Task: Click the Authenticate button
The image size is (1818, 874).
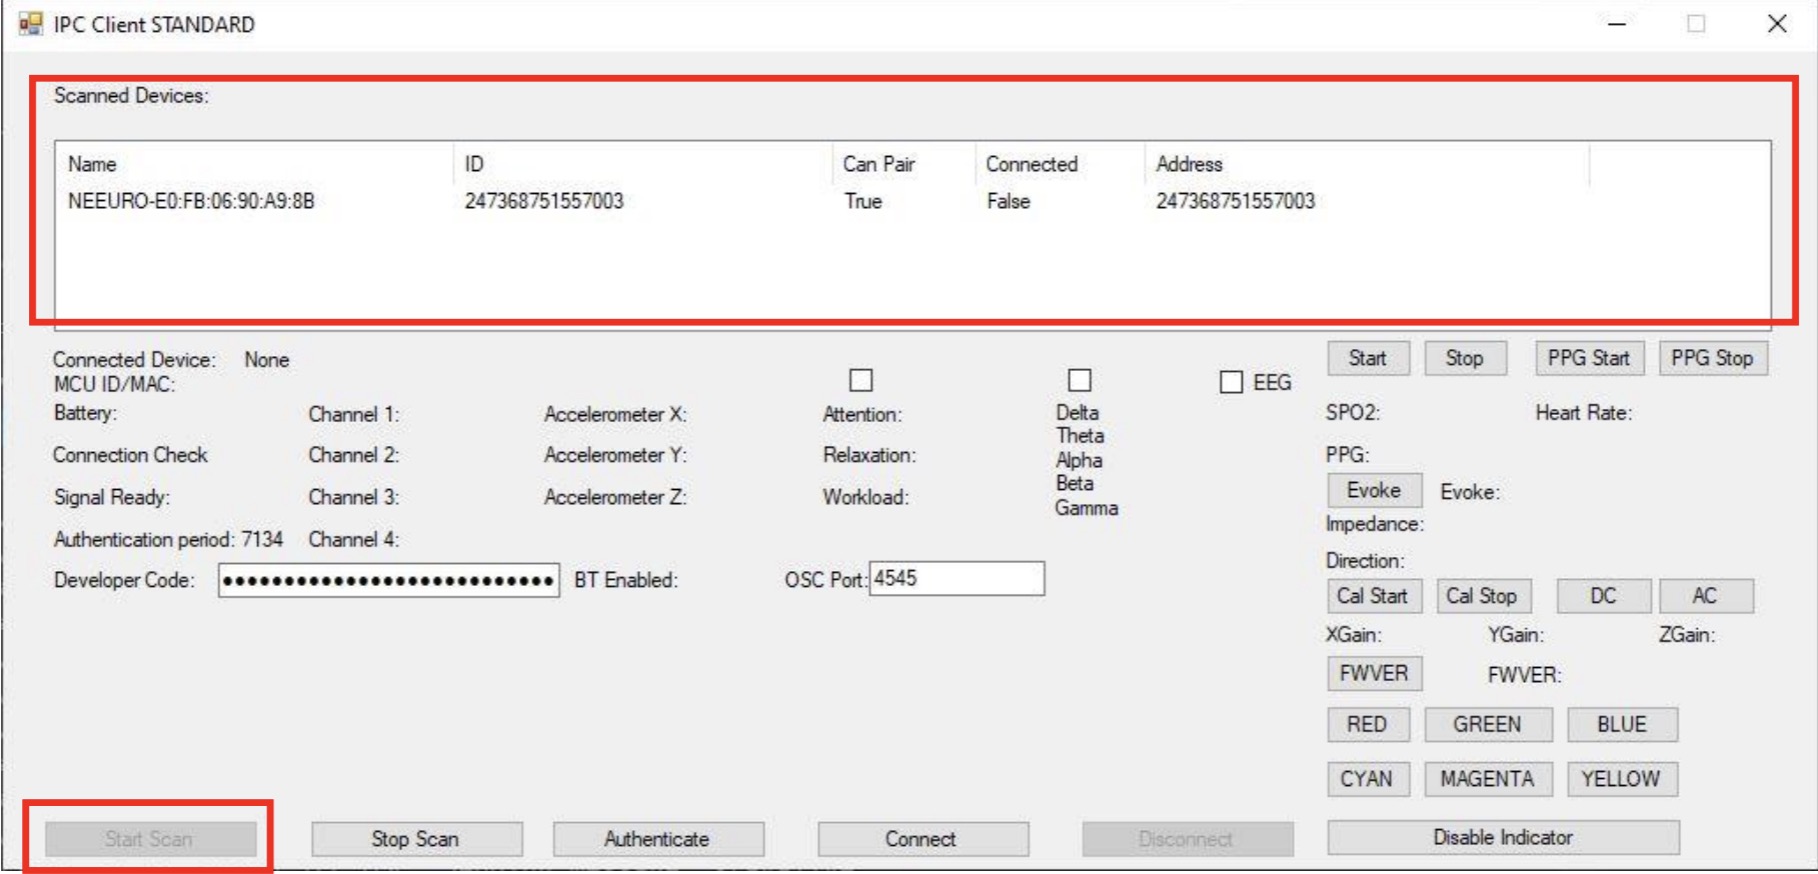Action: coord(657,839)
